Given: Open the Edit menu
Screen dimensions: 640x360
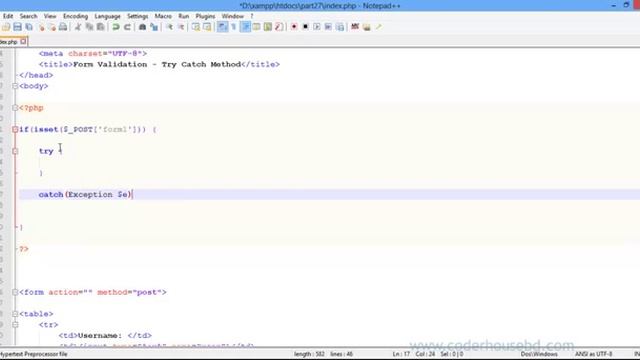Looking at the screenshot, I should [8, 16].
